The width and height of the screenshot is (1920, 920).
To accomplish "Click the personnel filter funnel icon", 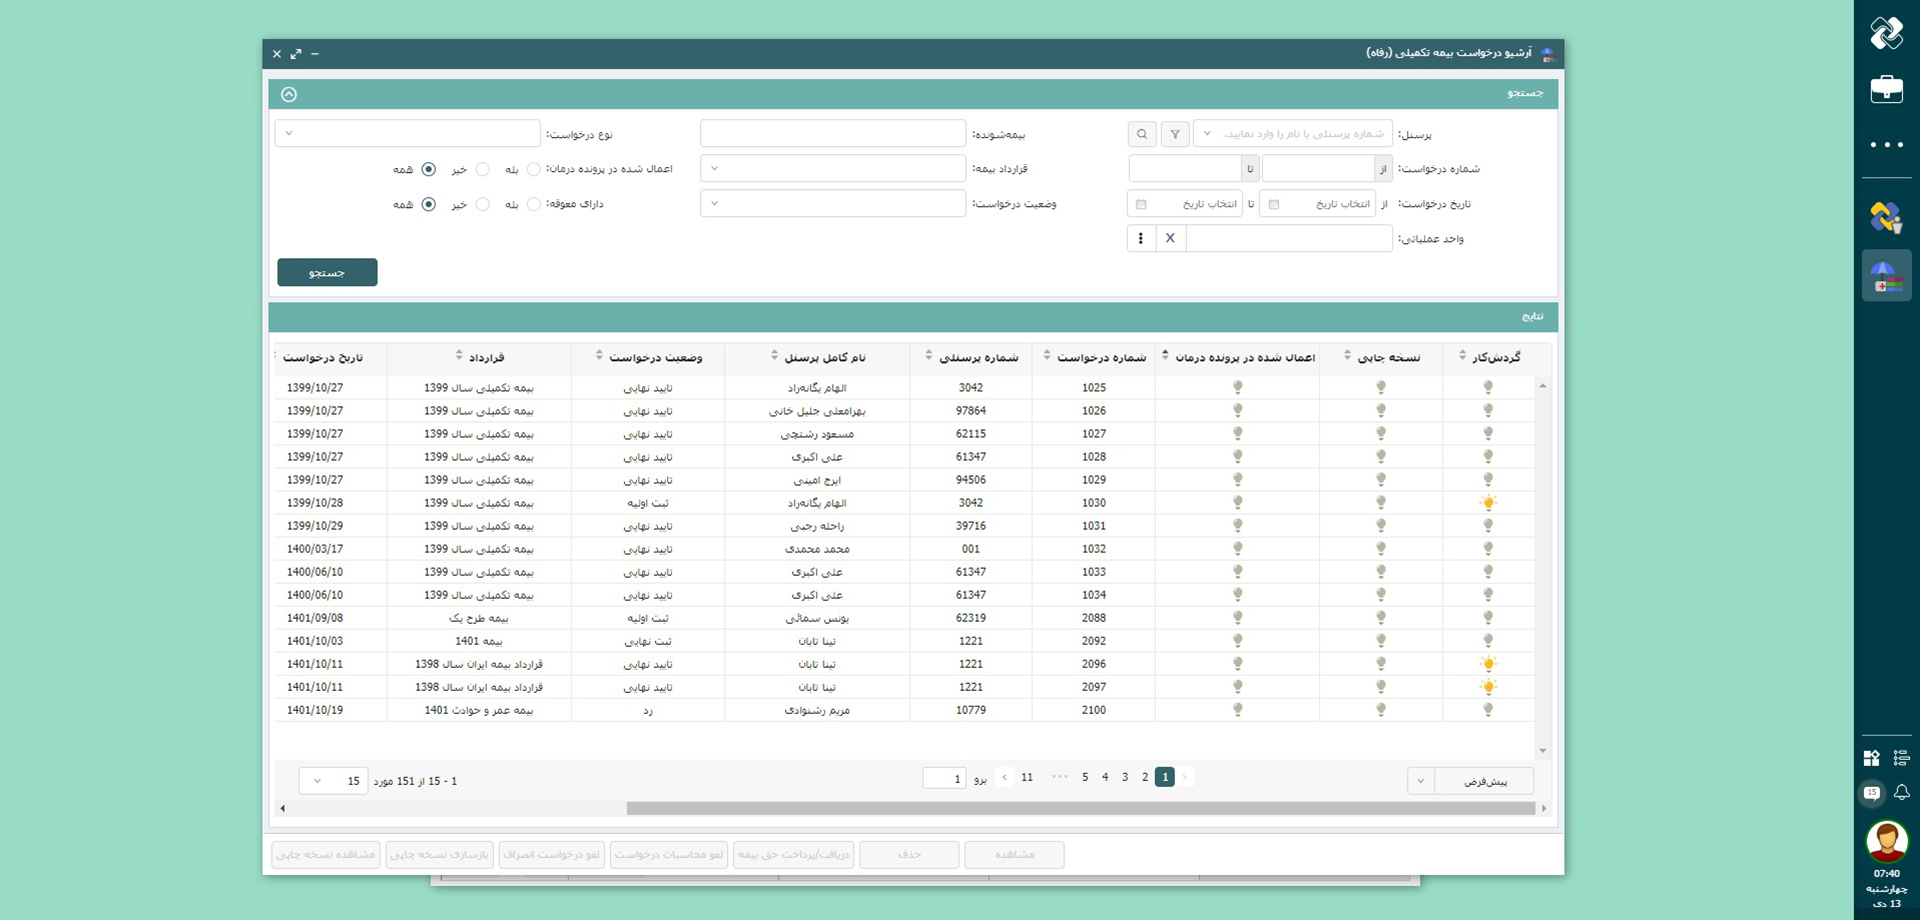I will point(1175,134).
